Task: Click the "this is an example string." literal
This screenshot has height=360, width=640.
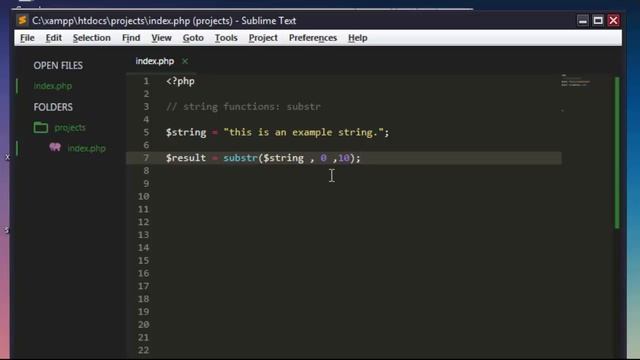Action: pos(304,132)
